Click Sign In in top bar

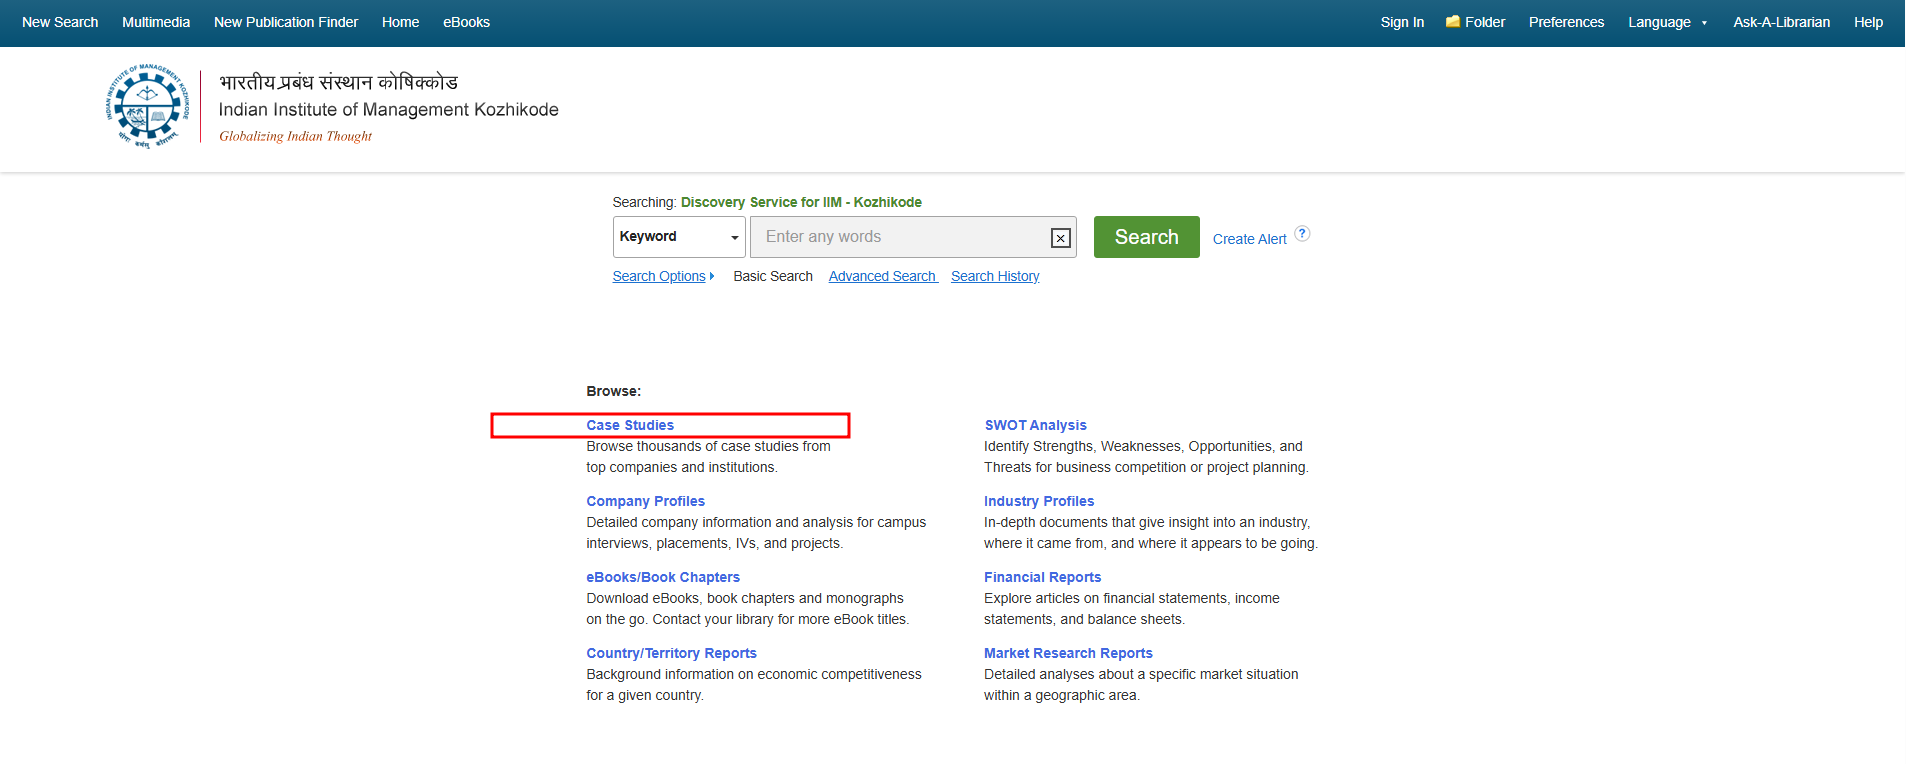(1402, 22)
